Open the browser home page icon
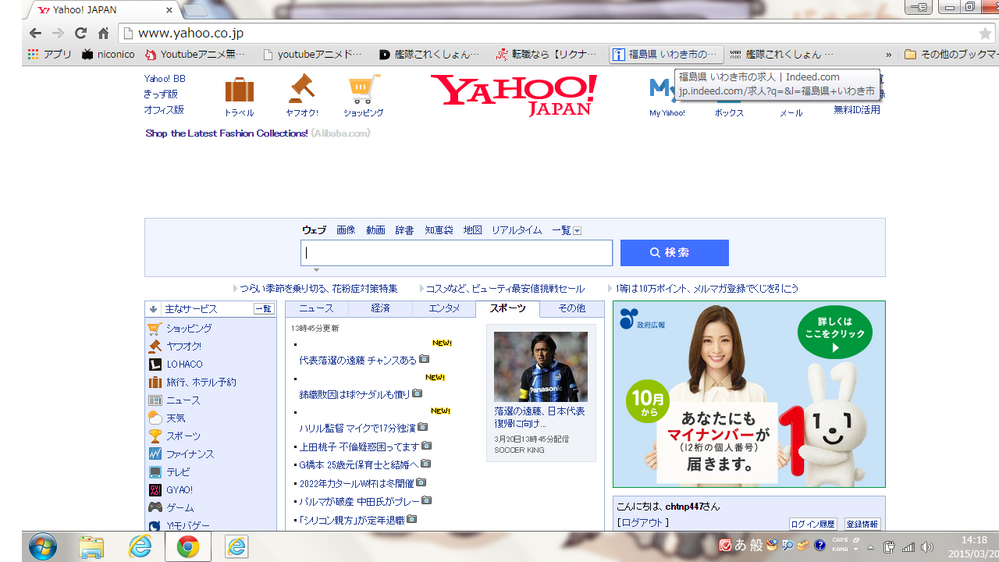This screenshot has height=562, width=999. 103,33
